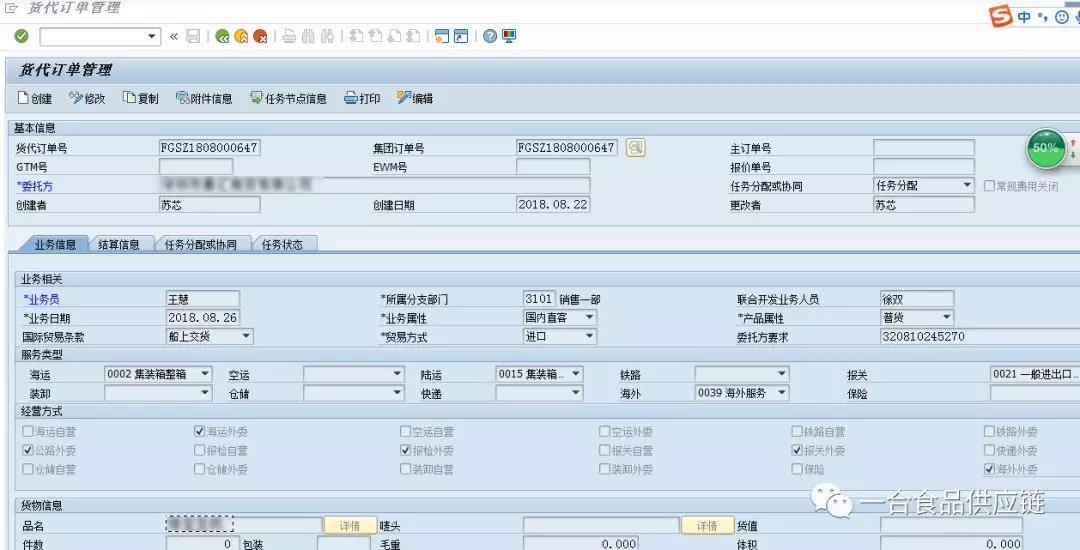Open the 海运 service type dropdown
Image resolution: width=1080 pixels, height=550 pixels.
(205, 374)
